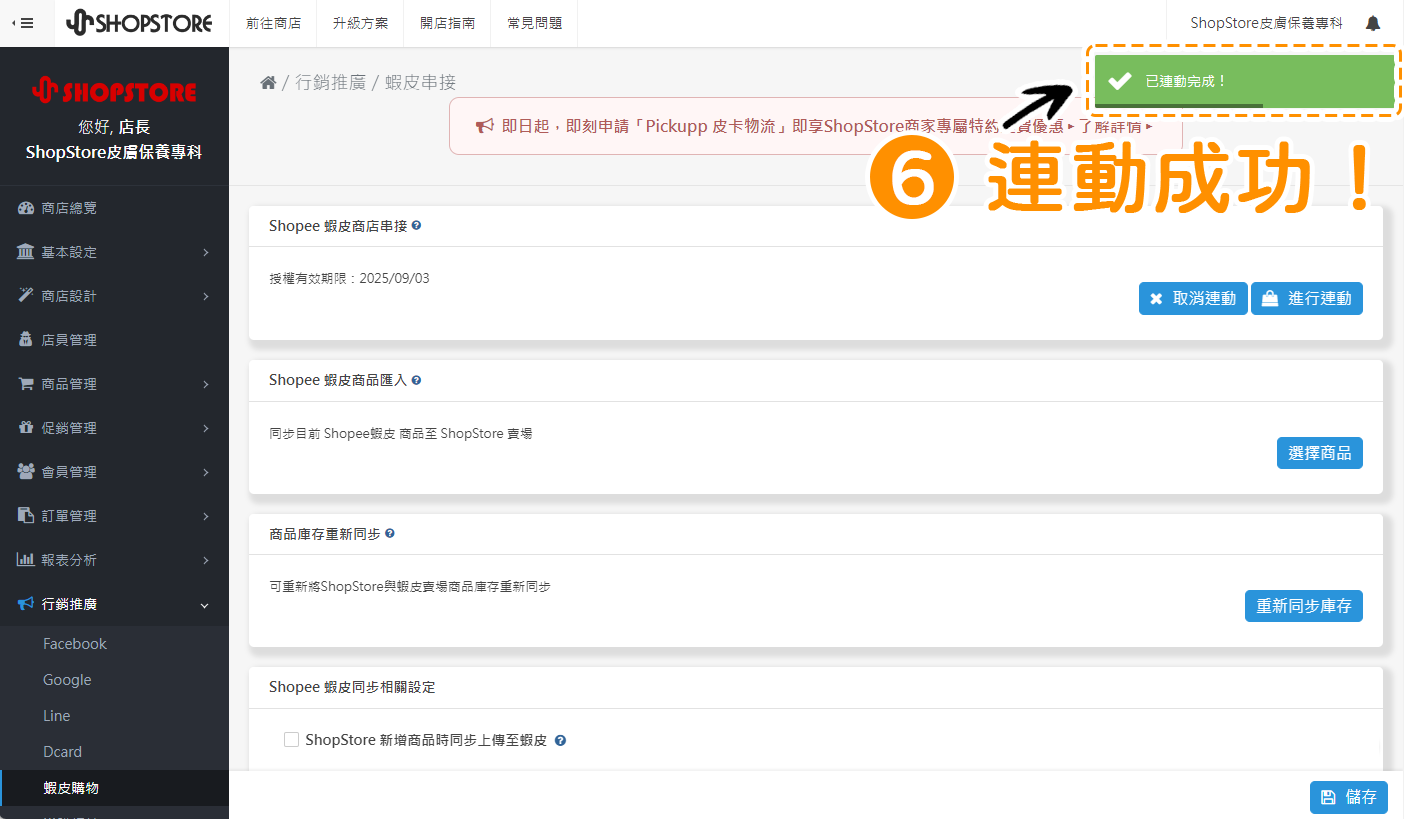Expand 基本設定 sidebar menu
The image size is (1404, 819).
(114, 252)
